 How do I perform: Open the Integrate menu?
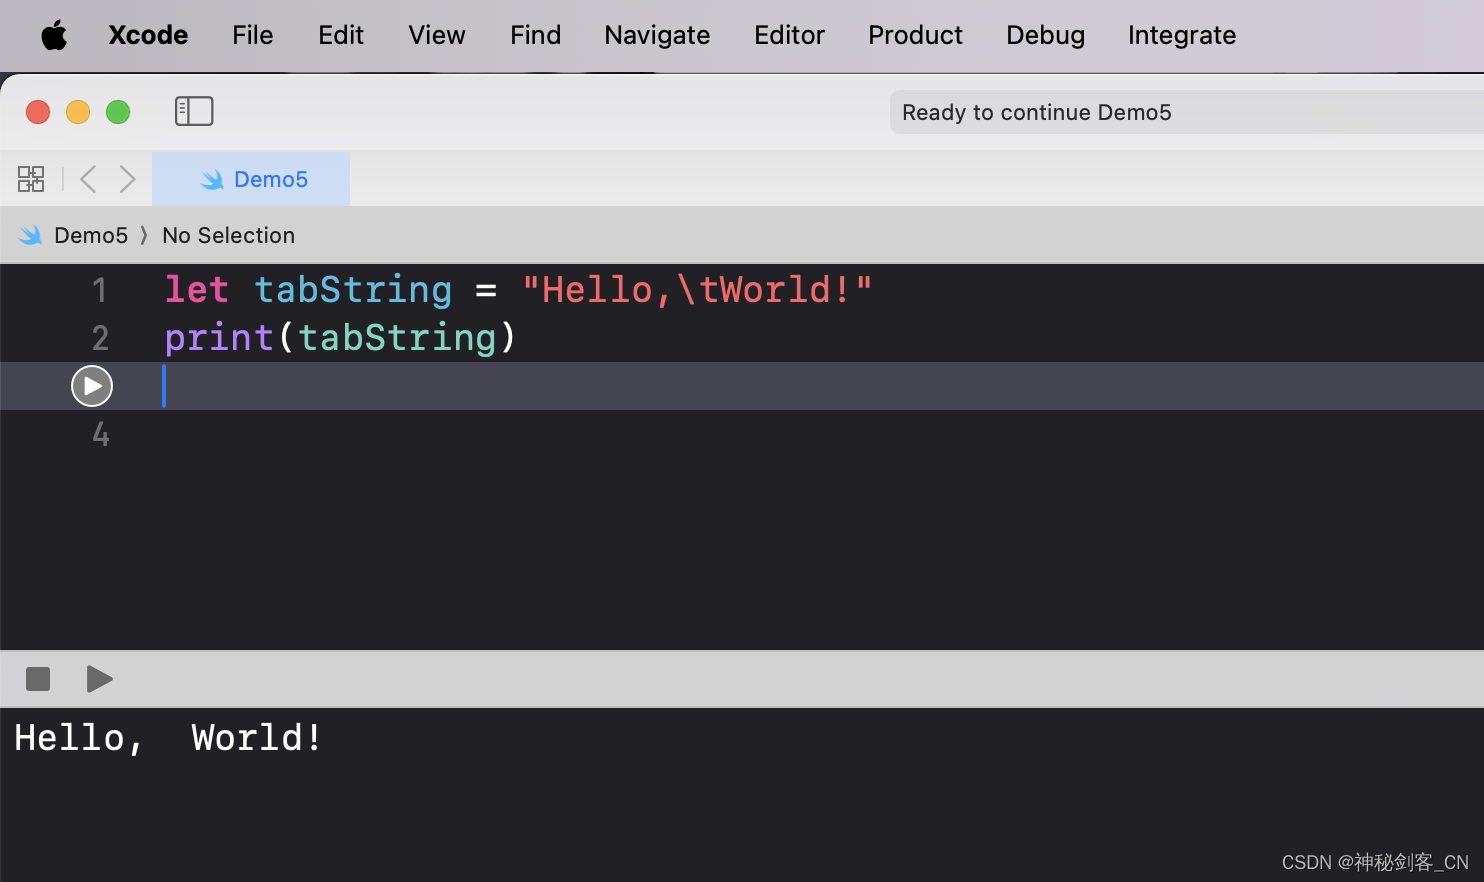coord(1182,35)
